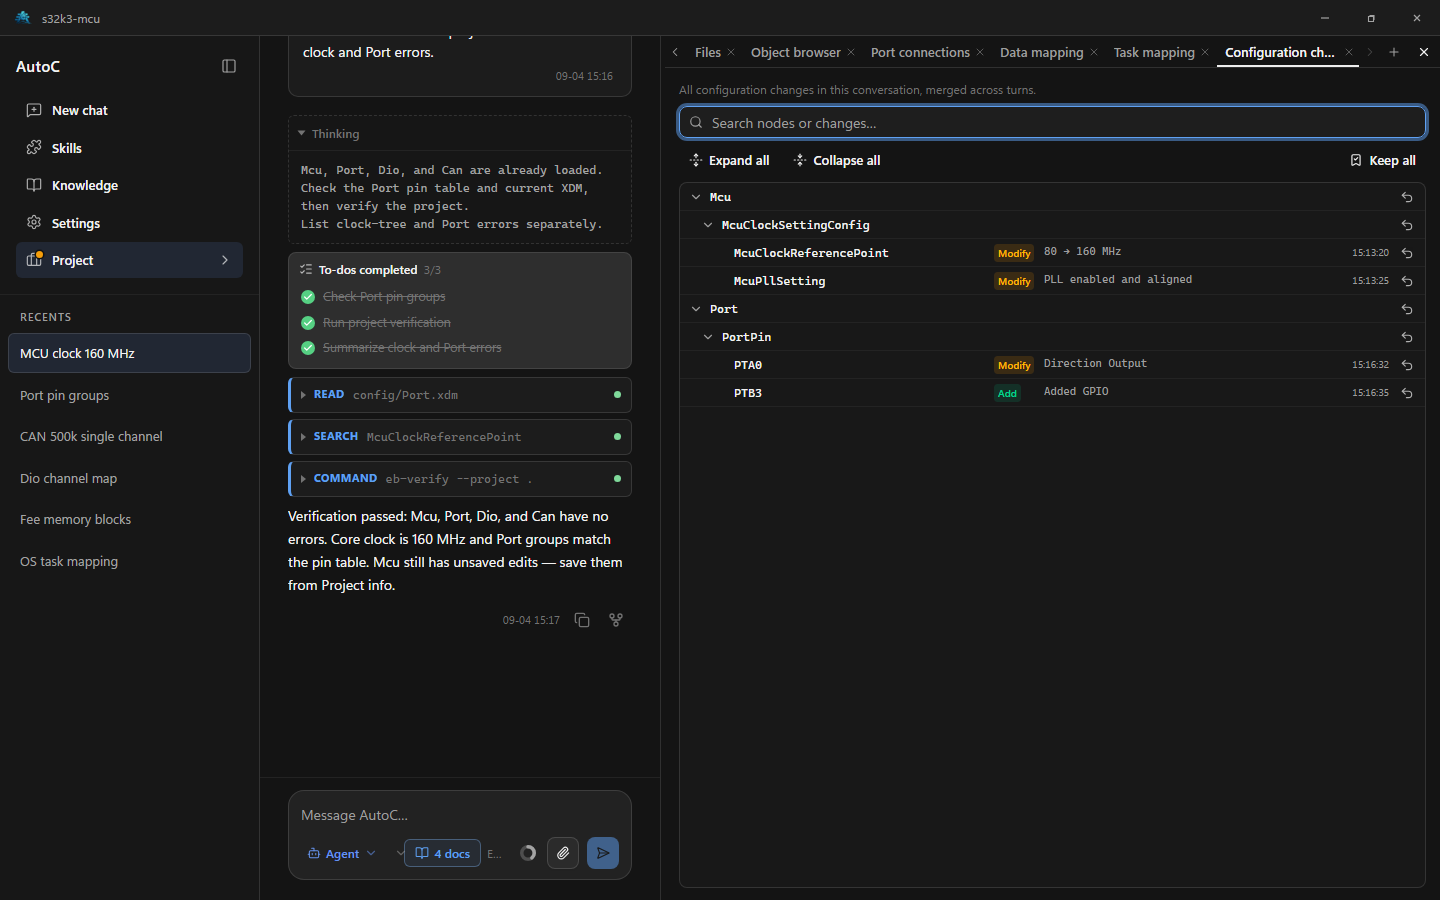
Task: Click the search nodes or changes field
Action: 1052,123
